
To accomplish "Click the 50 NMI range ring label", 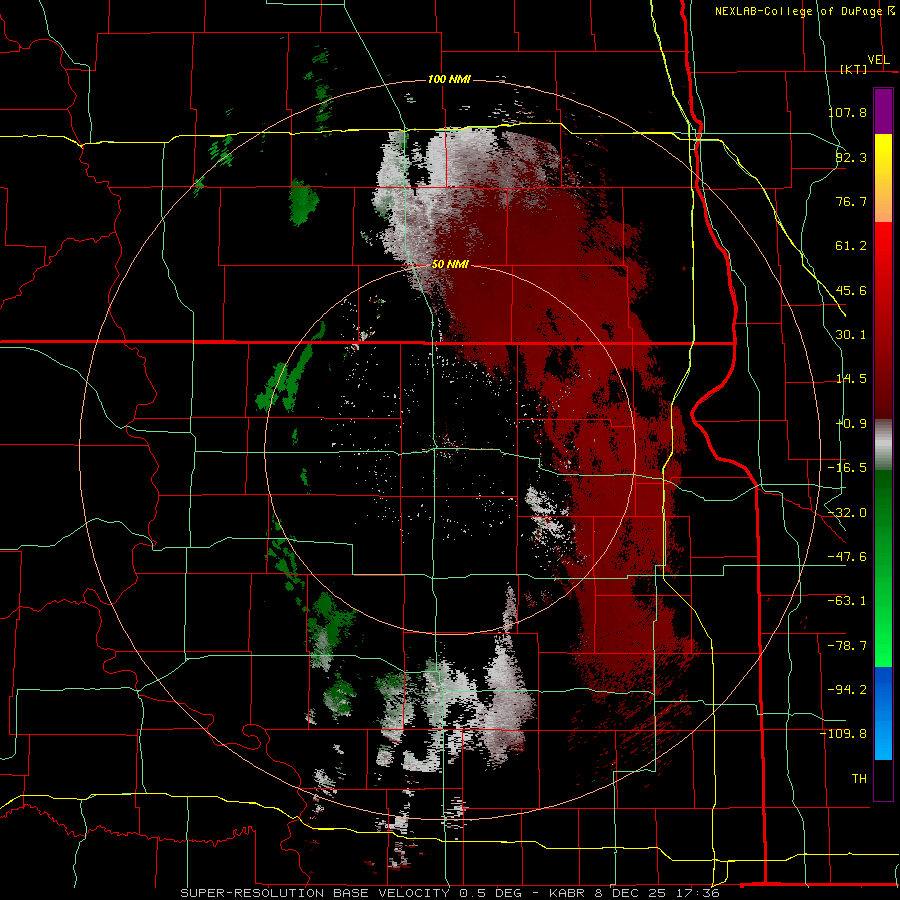I will click(x=450, y=265).
